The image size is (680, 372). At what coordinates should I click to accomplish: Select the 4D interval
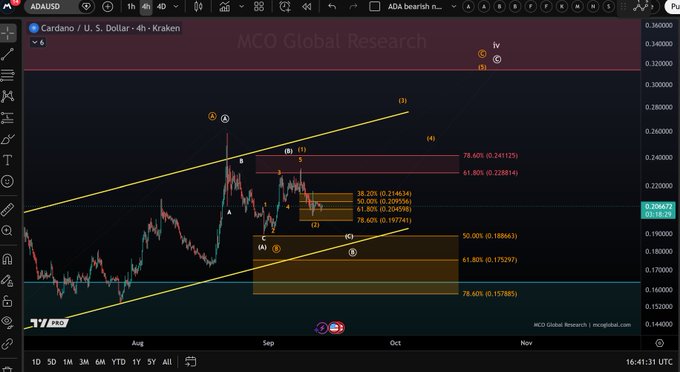coord(161,7)
